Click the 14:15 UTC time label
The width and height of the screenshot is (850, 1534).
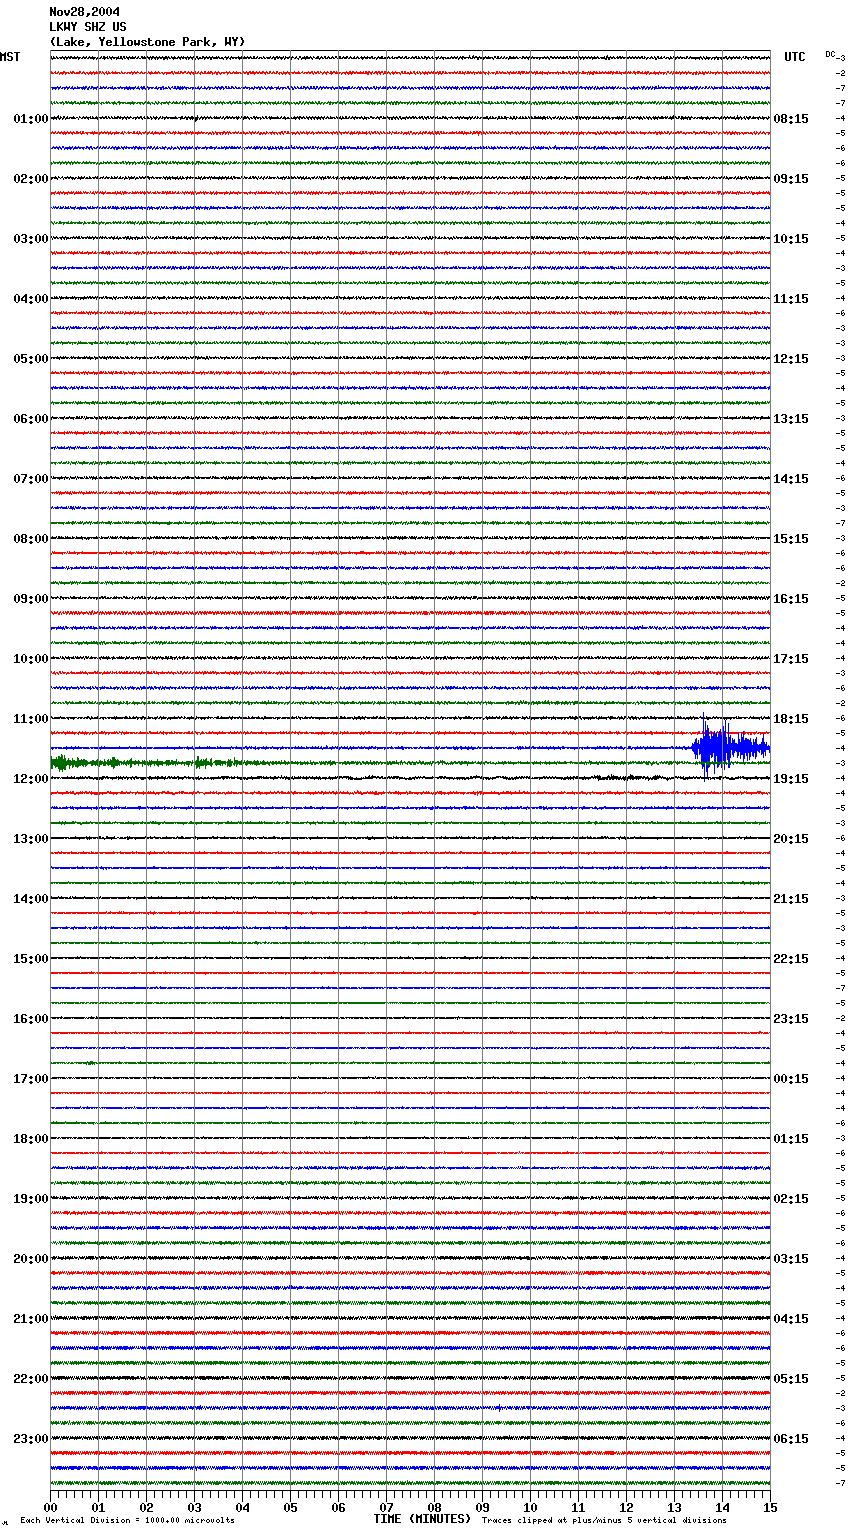click(791, 479)
